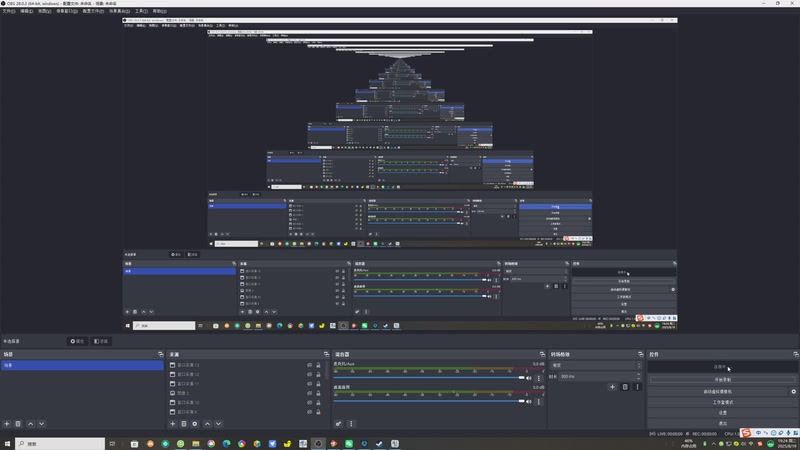The width and height of the screenshot is (800, 450).
Task: Open the 文件 (File) menu
Action: 9,11
